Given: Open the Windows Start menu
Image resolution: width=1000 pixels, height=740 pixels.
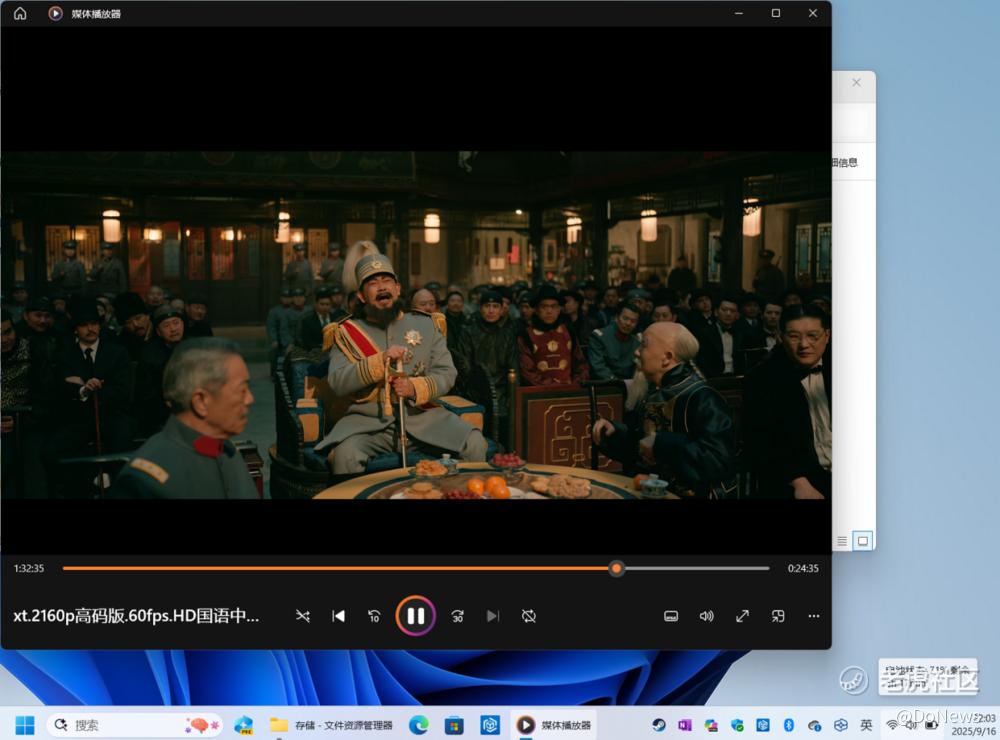Looking at the screenshot, I should click(x=25, y=725).
